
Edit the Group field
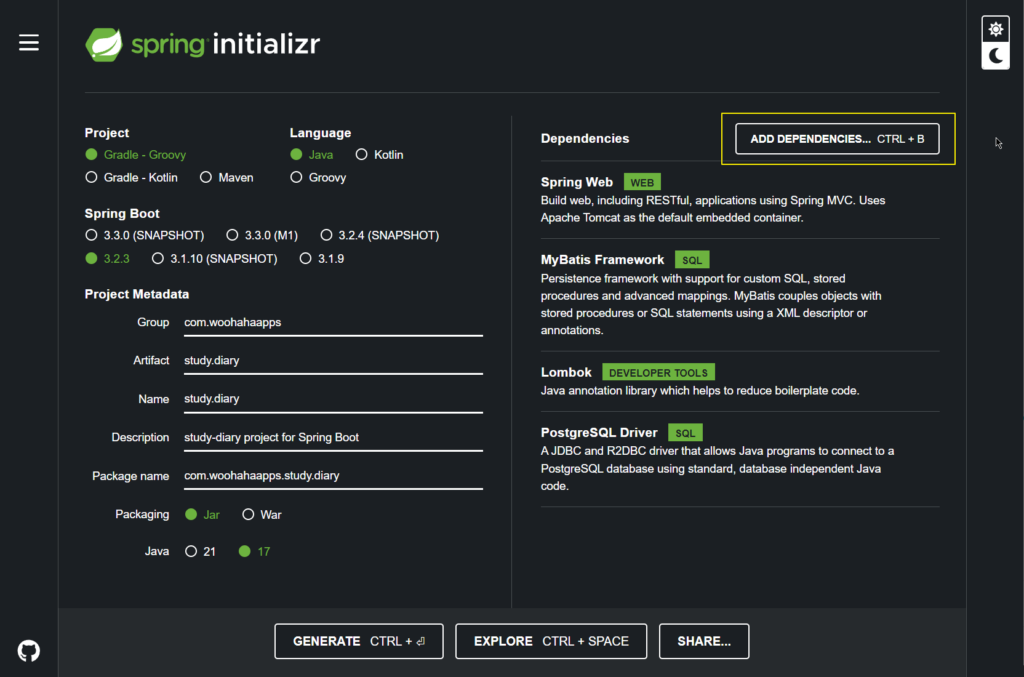click(333, 323)
